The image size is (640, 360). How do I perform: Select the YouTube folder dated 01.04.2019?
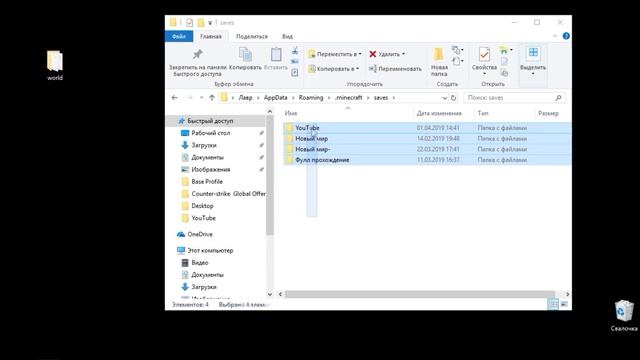(427, 128)
